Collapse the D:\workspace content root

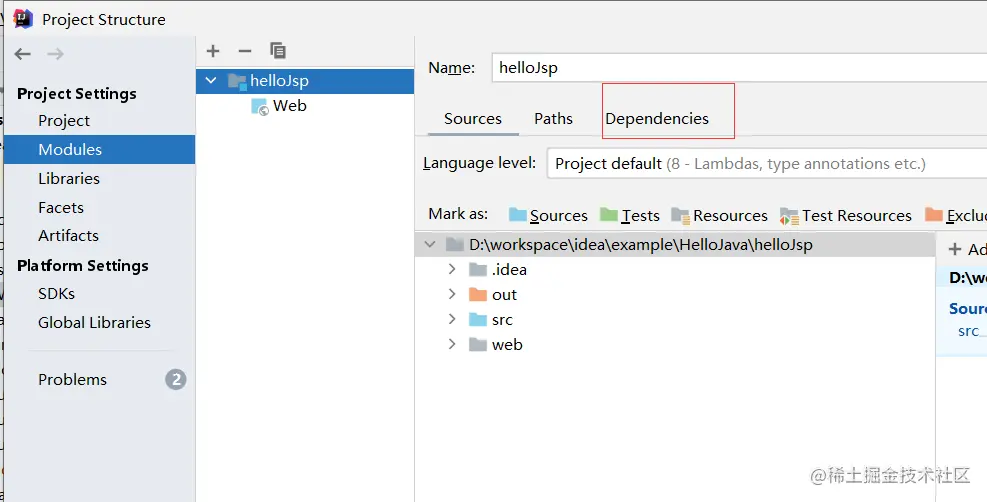click(430, 244)
